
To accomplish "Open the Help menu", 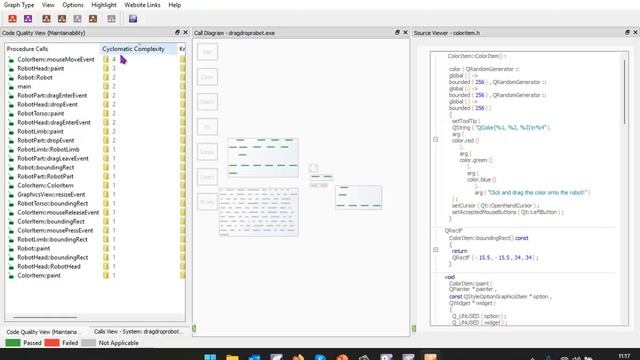I will 175,5.
